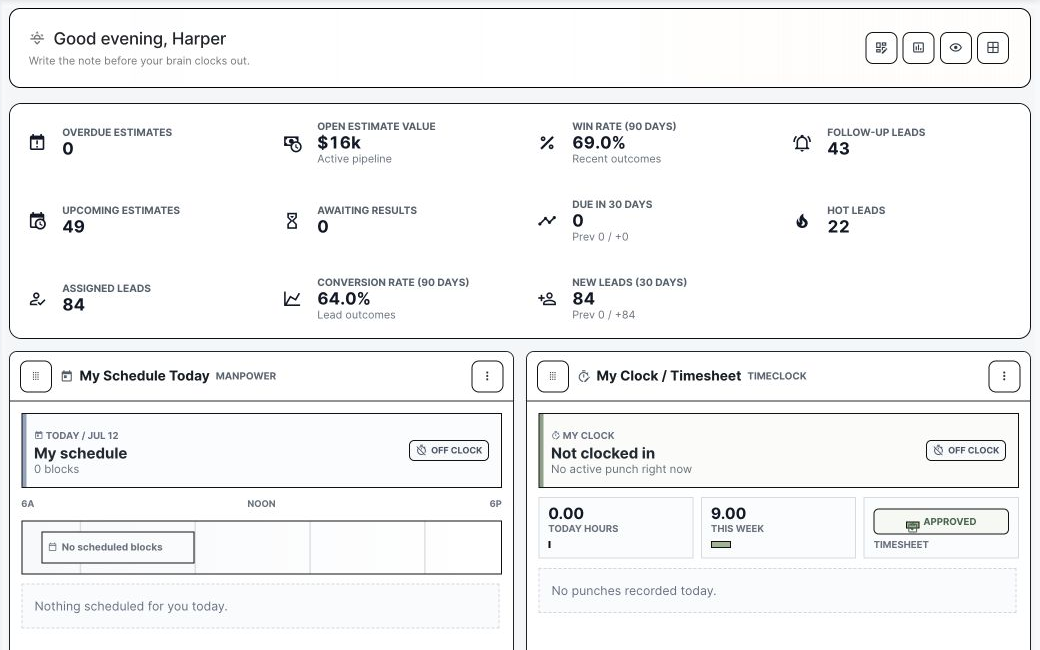Open the grid layout button in the header

click(x=992, y=48)
